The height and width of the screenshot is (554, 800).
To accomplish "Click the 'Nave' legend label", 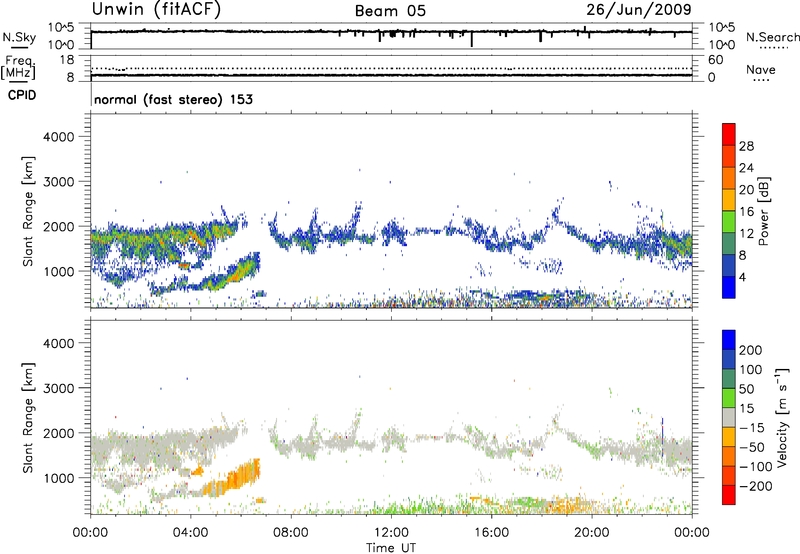I will (x=761, y=70).
